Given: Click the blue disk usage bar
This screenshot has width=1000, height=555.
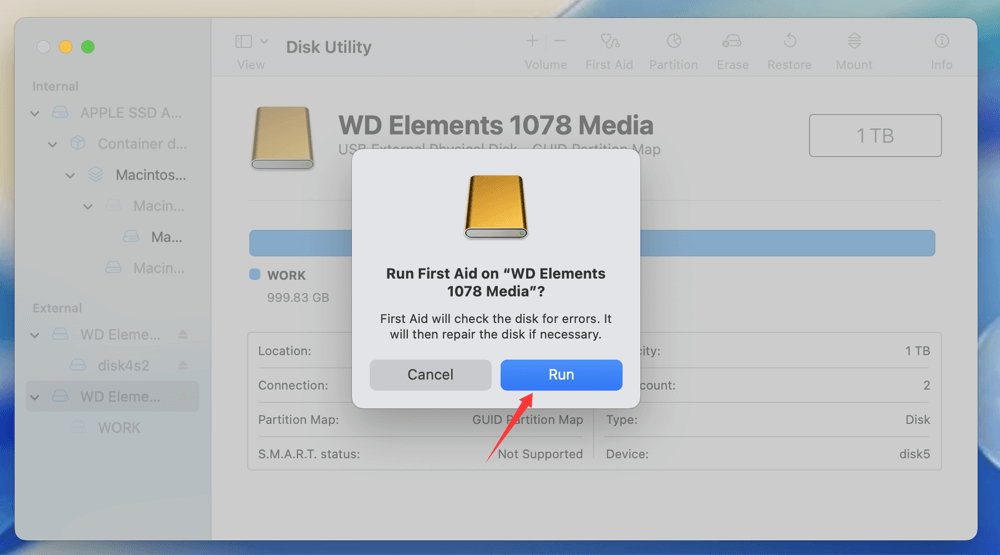Looking at the screenshot, I should [592, 243].
